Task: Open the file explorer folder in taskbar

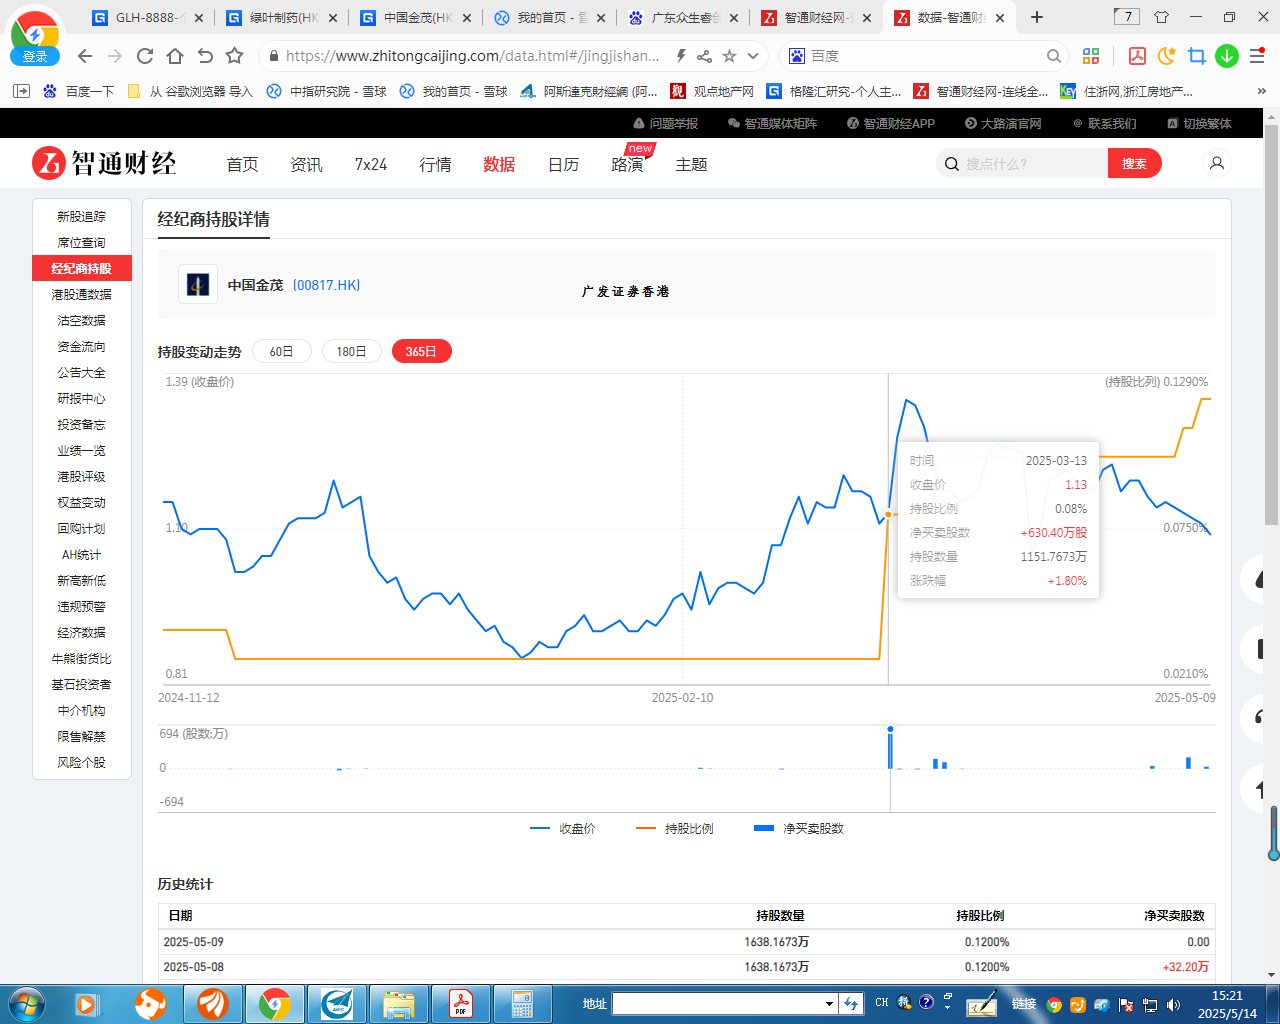Action: [x=399, y=1003]
